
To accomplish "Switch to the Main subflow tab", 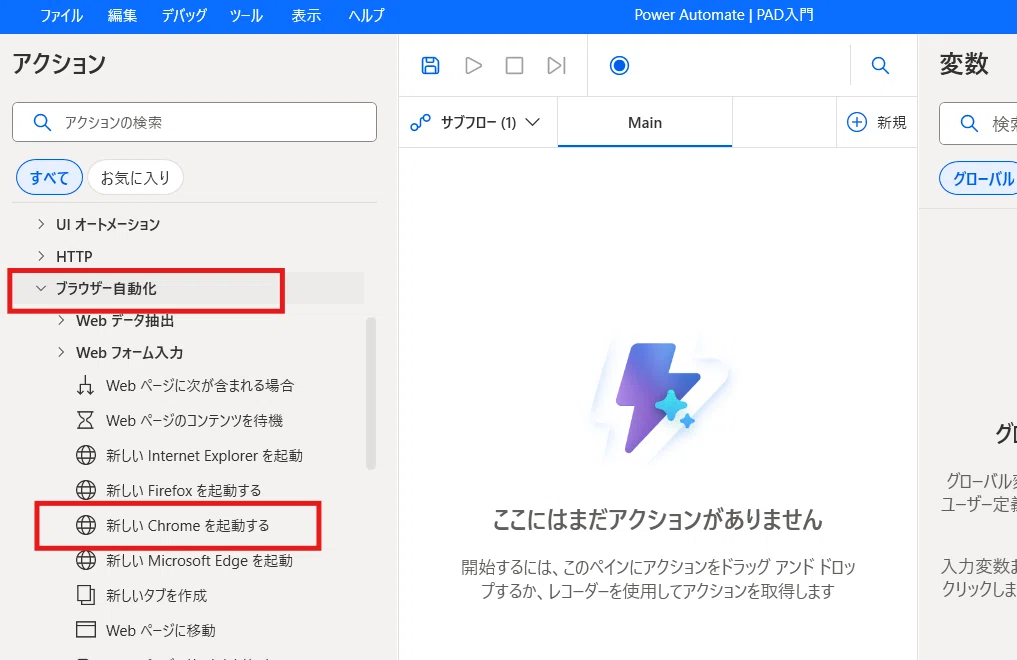I will pos(645,123).
